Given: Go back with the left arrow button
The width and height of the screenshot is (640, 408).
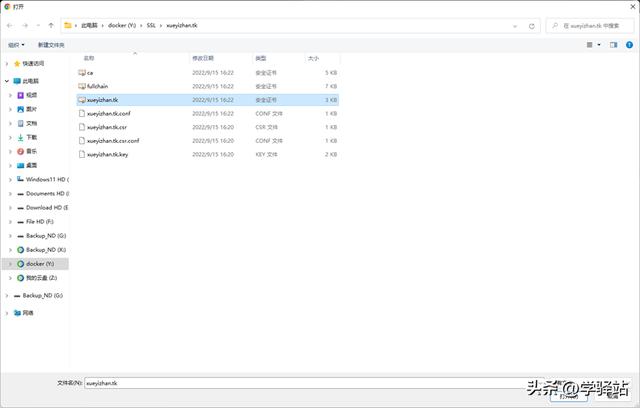Looking at the screenshot, I should click(10, 25).
